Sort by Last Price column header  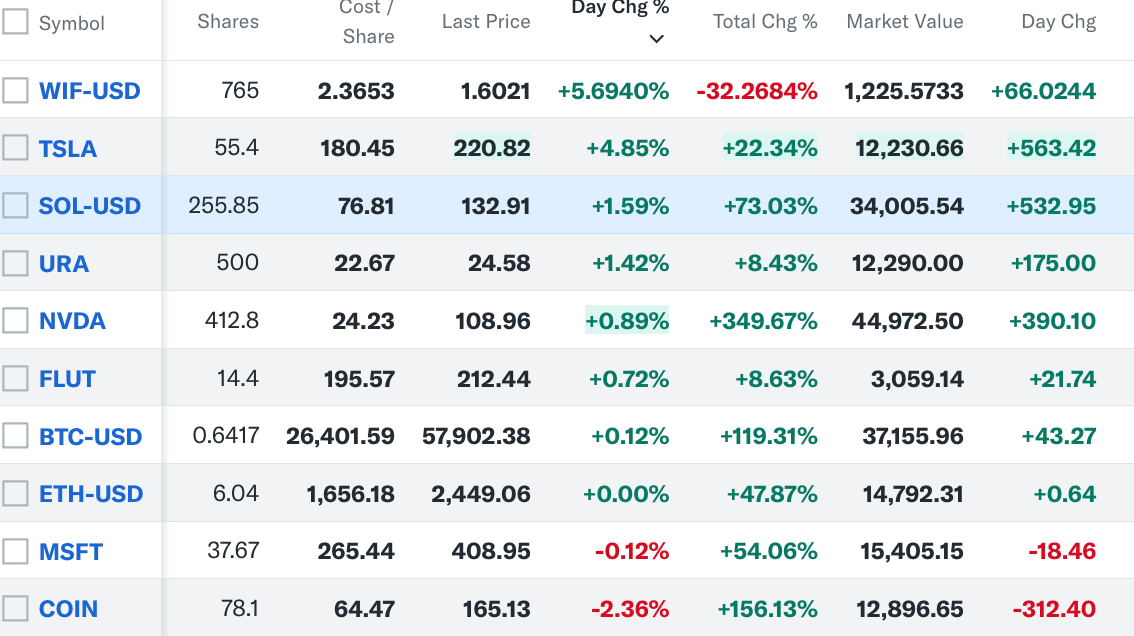(x=486, y=22)
